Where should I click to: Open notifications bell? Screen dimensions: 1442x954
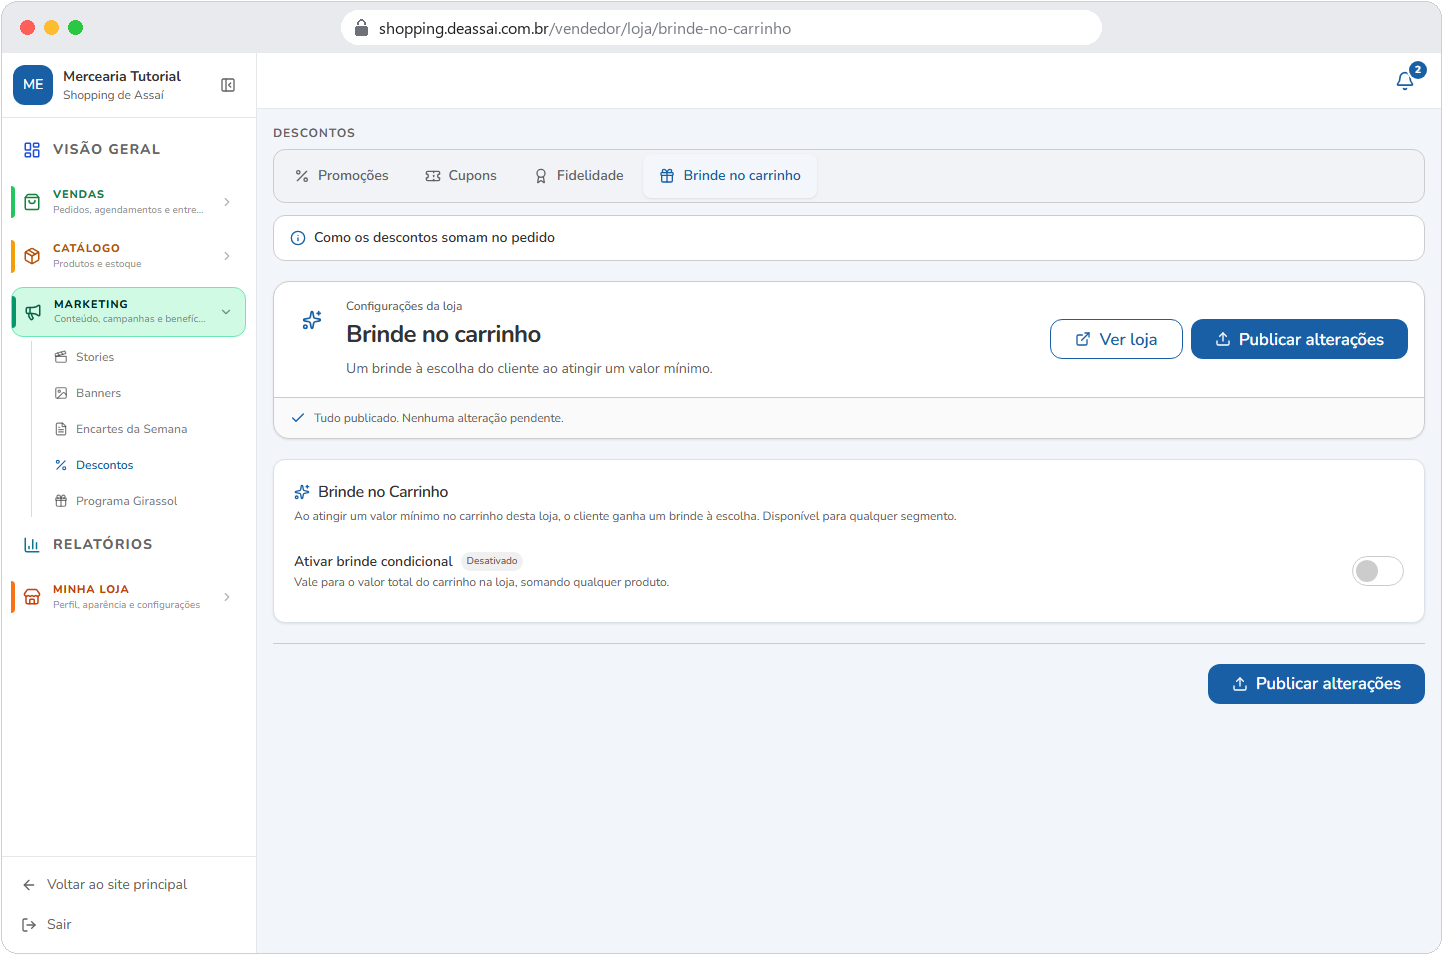coord(1405,81)
